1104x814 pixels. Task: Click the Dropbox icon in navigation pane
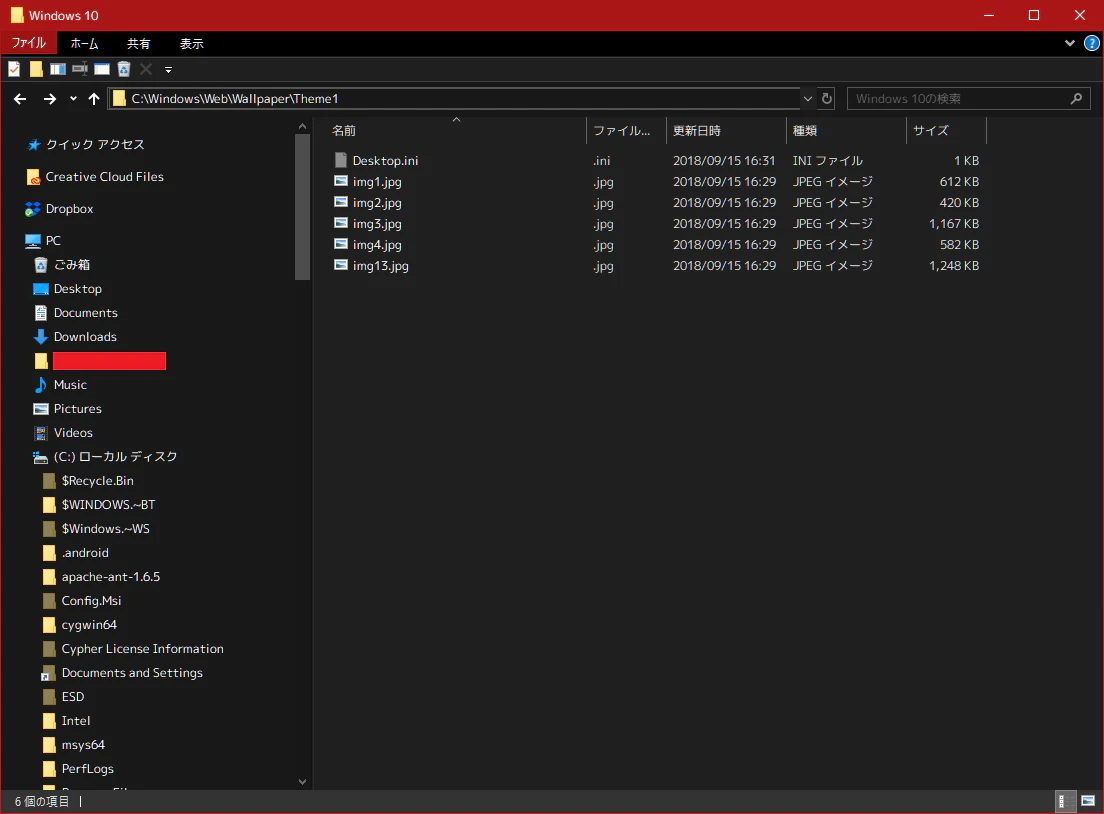pos(32,209)
